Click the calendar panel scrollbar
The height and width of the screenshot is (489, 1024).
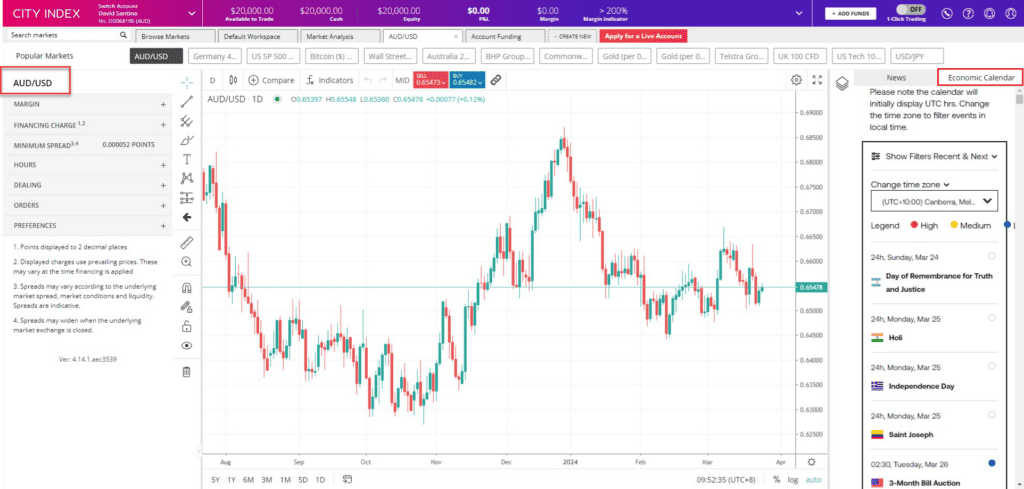coord(1019,100)
